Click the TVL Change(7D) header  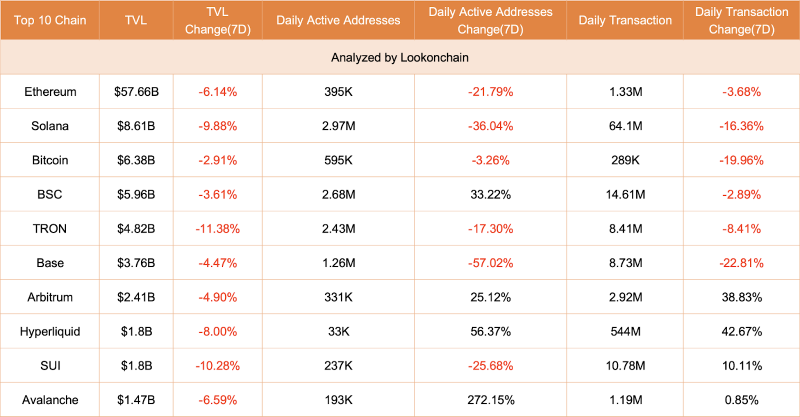[218, 20]
